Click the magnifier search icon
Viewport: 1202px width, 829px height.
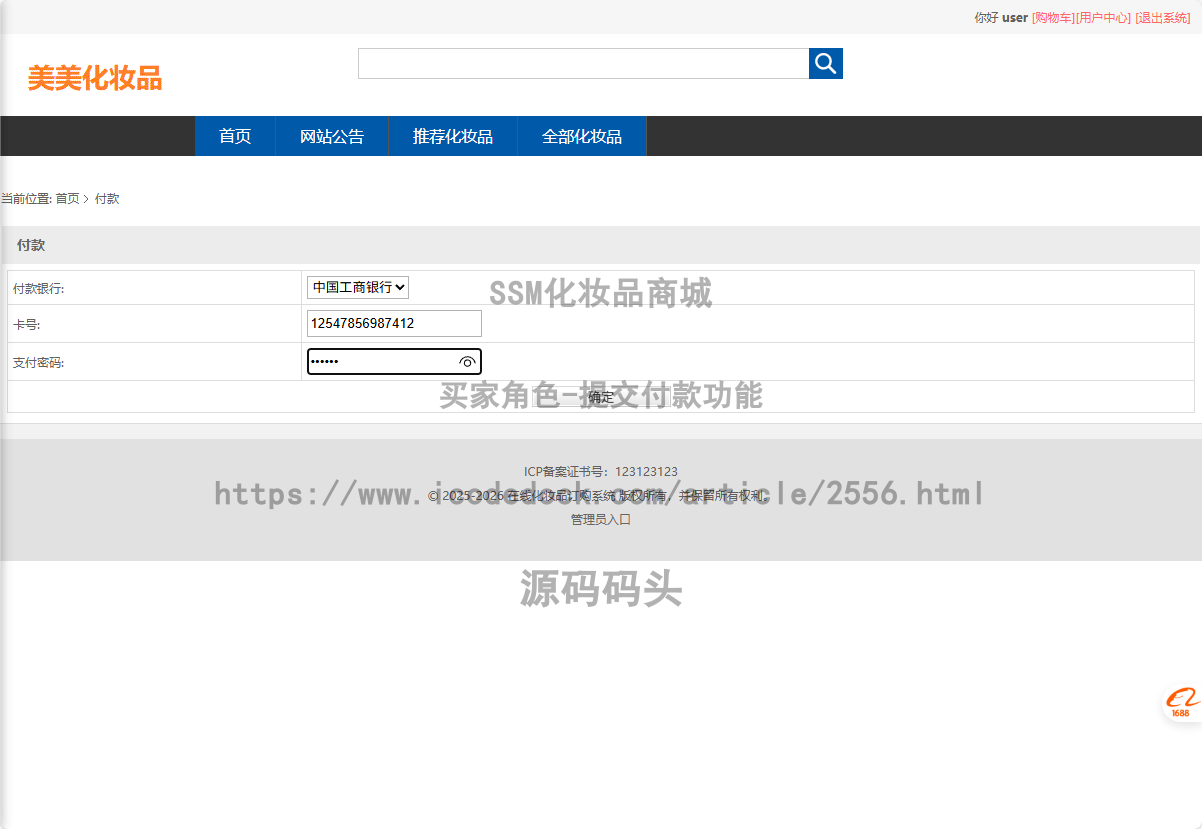(x=825, y=64)
